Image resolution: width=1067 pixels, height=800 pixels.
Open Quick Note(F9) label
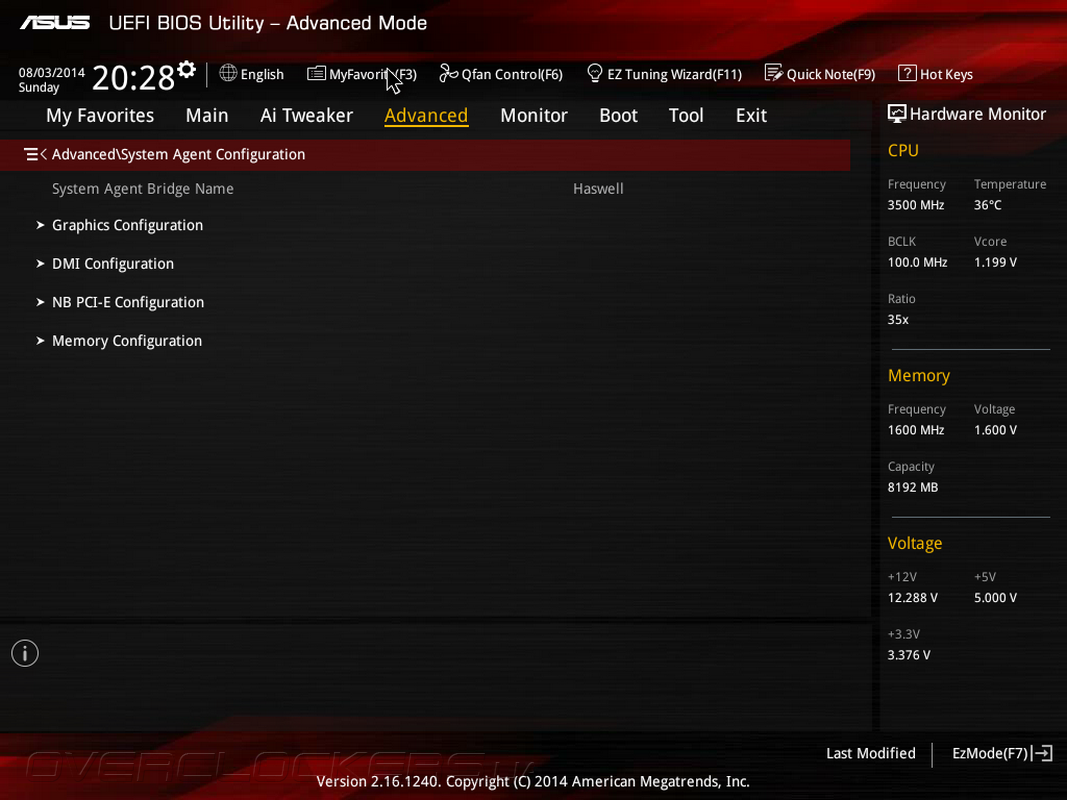coord(831,74)
